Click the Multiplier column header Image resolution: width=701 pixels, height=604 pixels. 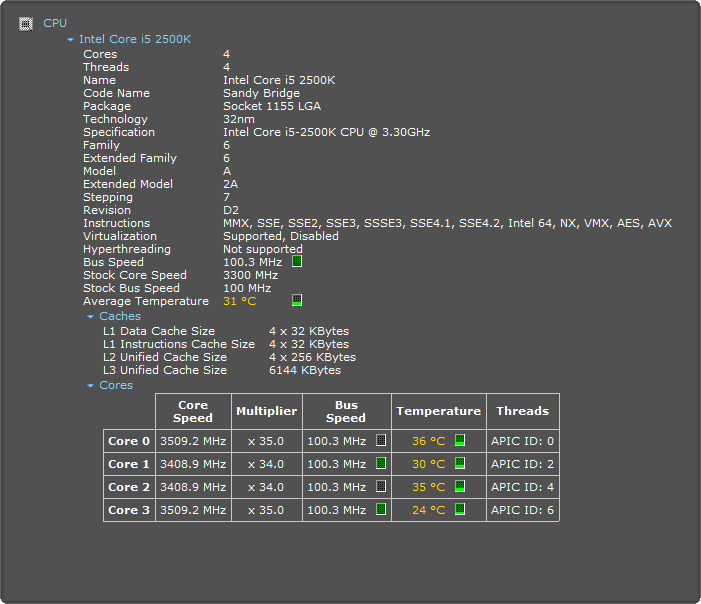click(266, 411)
